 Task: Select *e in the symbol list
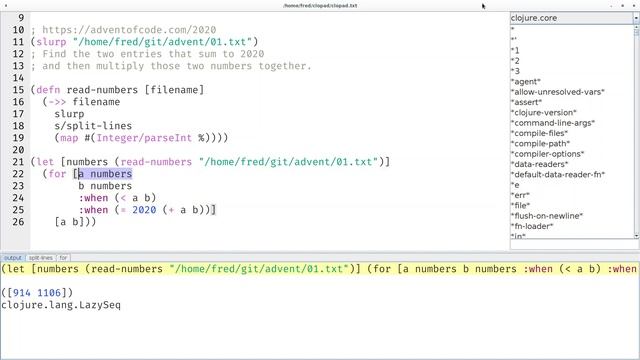click(x=515, y=185)
